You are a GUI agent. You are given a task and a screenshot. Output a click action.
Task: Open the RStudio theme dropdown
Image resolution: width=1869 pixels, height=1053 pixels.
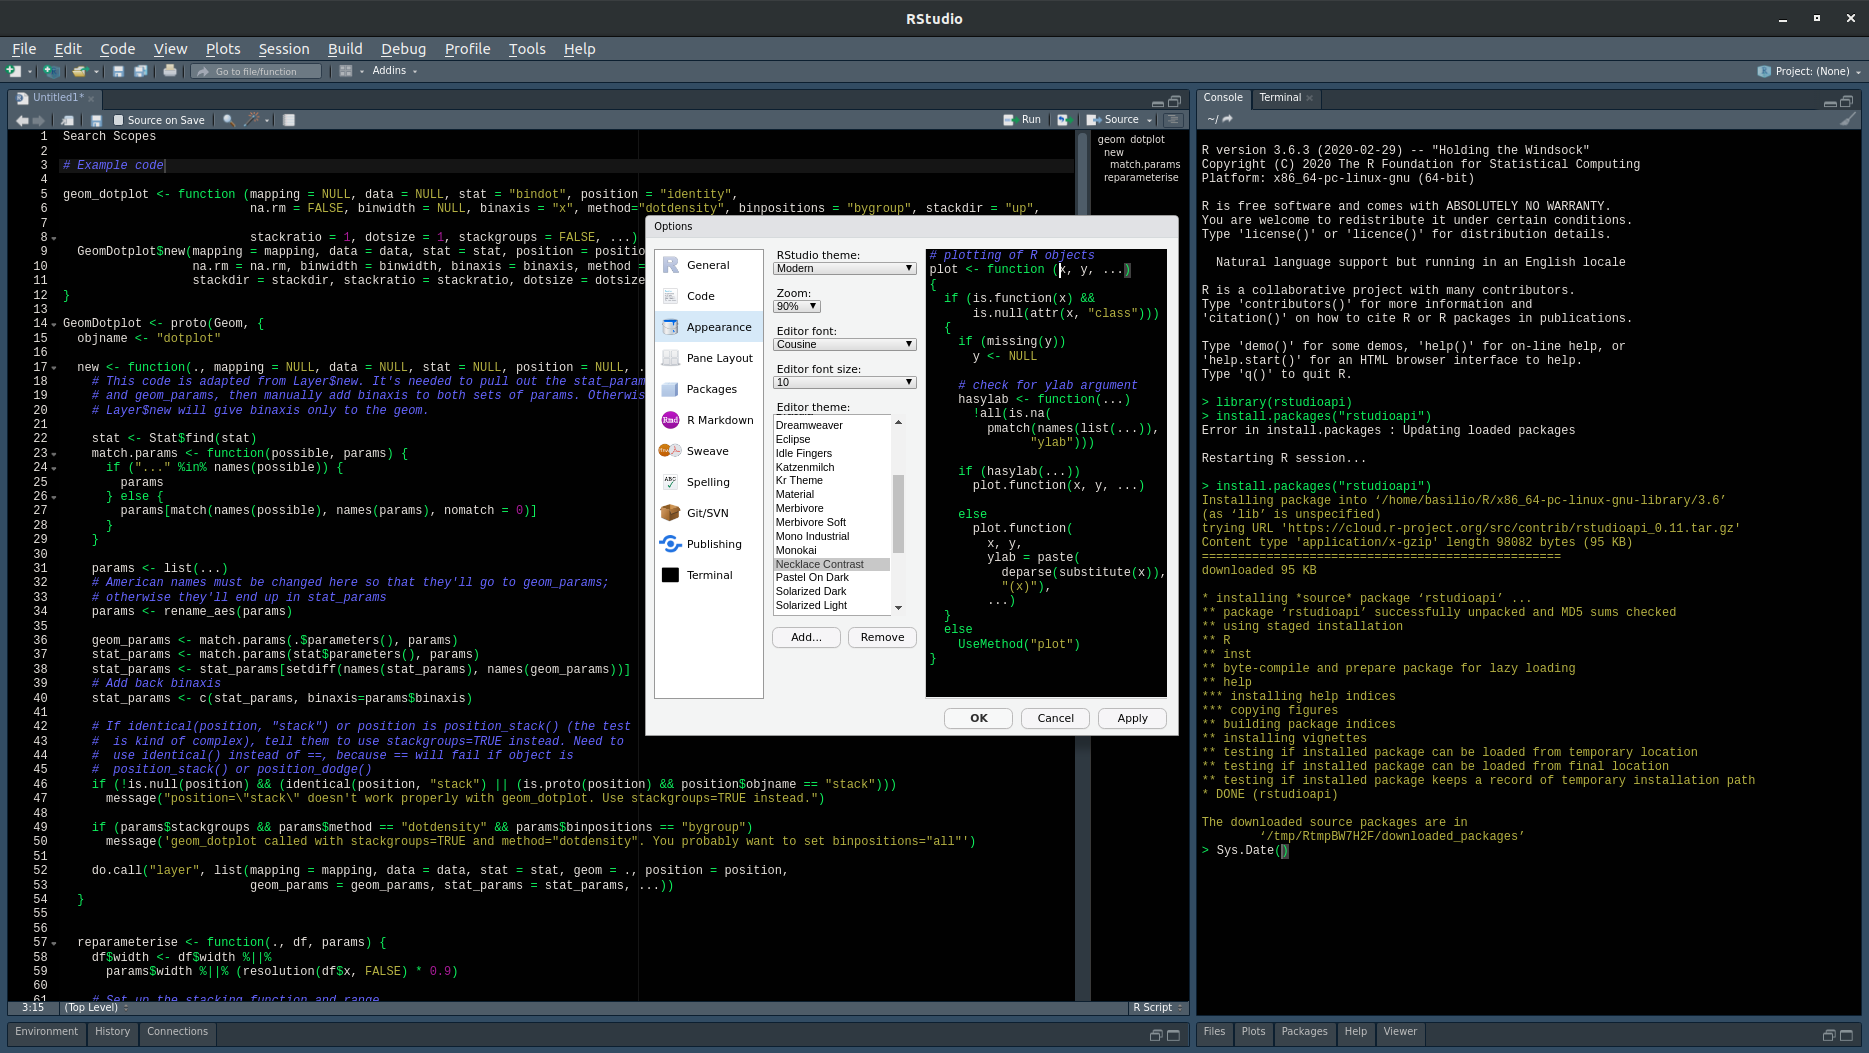tap(845, 268)
